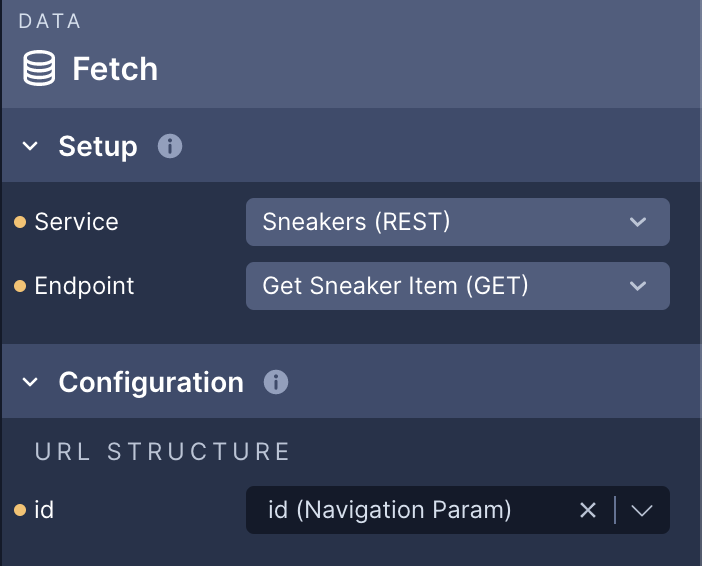This screenshot has height=566, width=702.
Task: Click the Endpoint field label
Action: [84, 286]
